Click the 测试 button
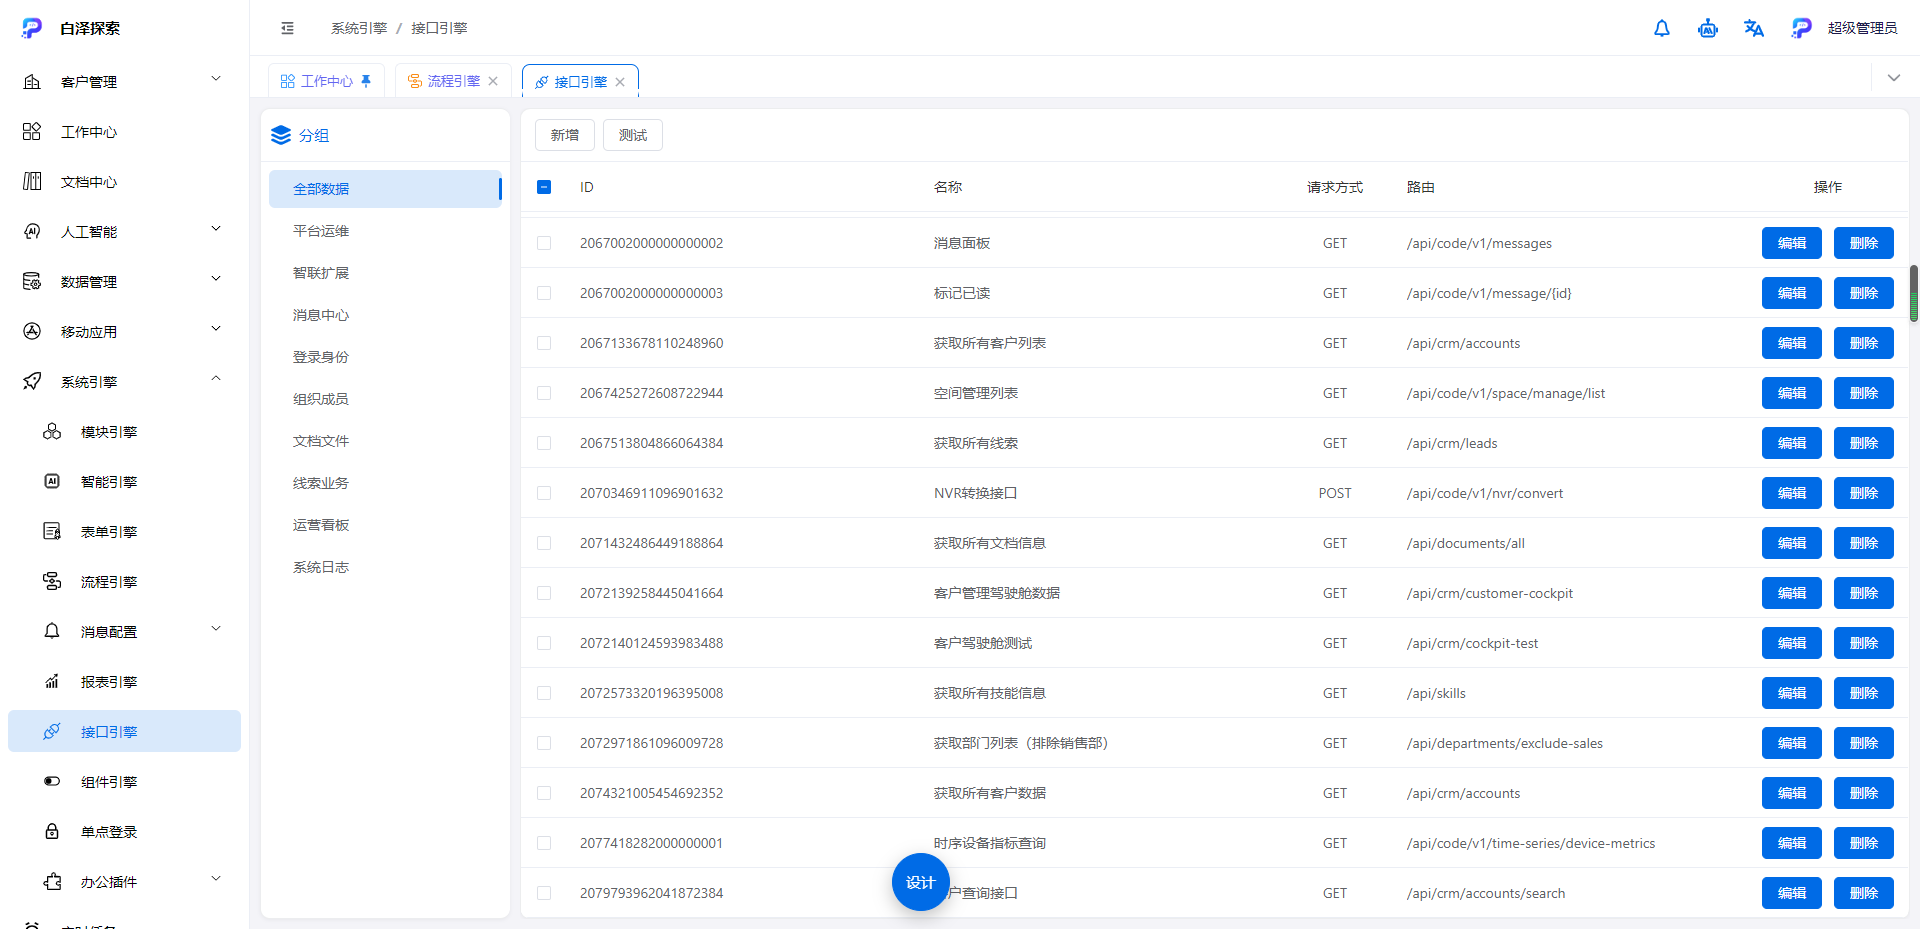Screen dimensions: 1920x929 (x=633, y=135)
